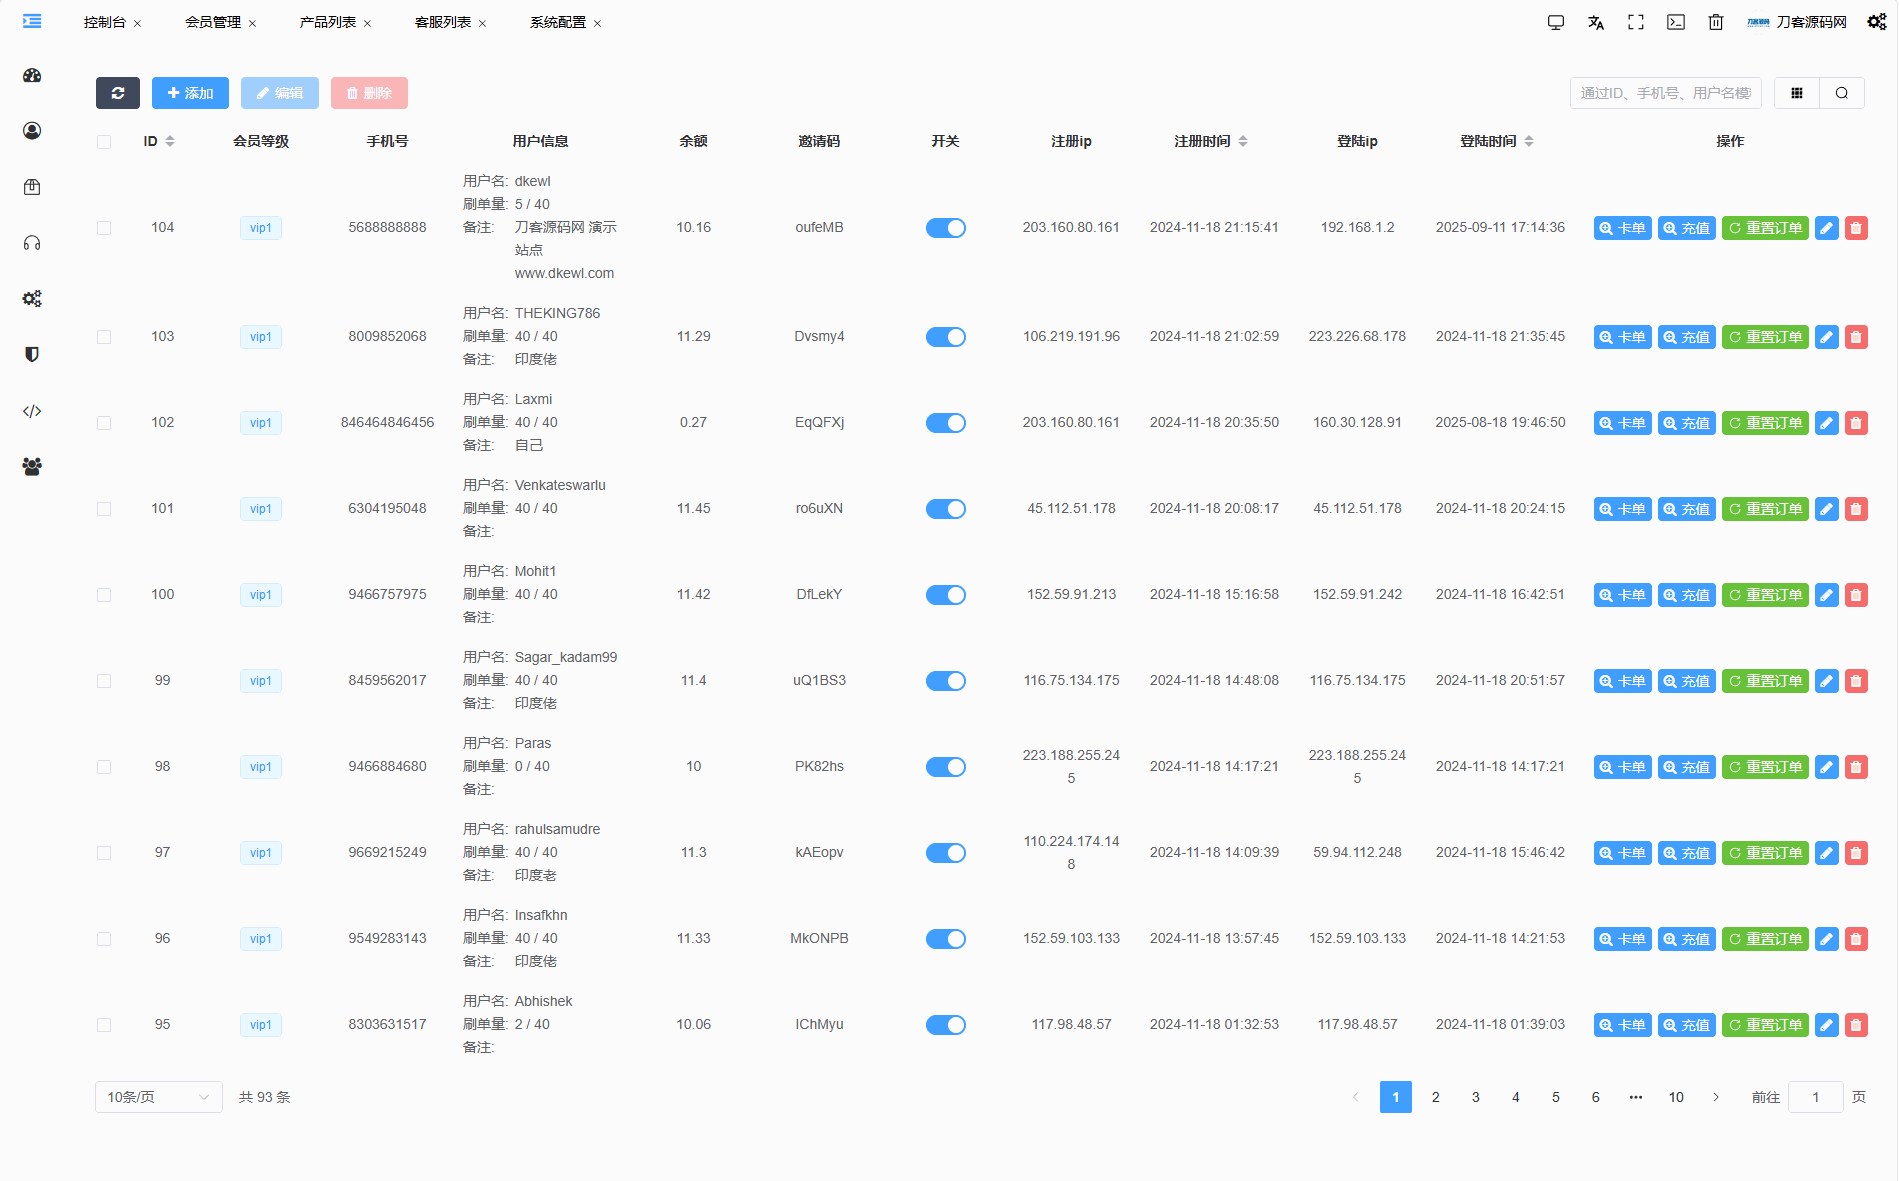The width and height of the screenshot is (1899, 1181).
Task: Open the headset customer service sidebar icon
Action: 32,243
